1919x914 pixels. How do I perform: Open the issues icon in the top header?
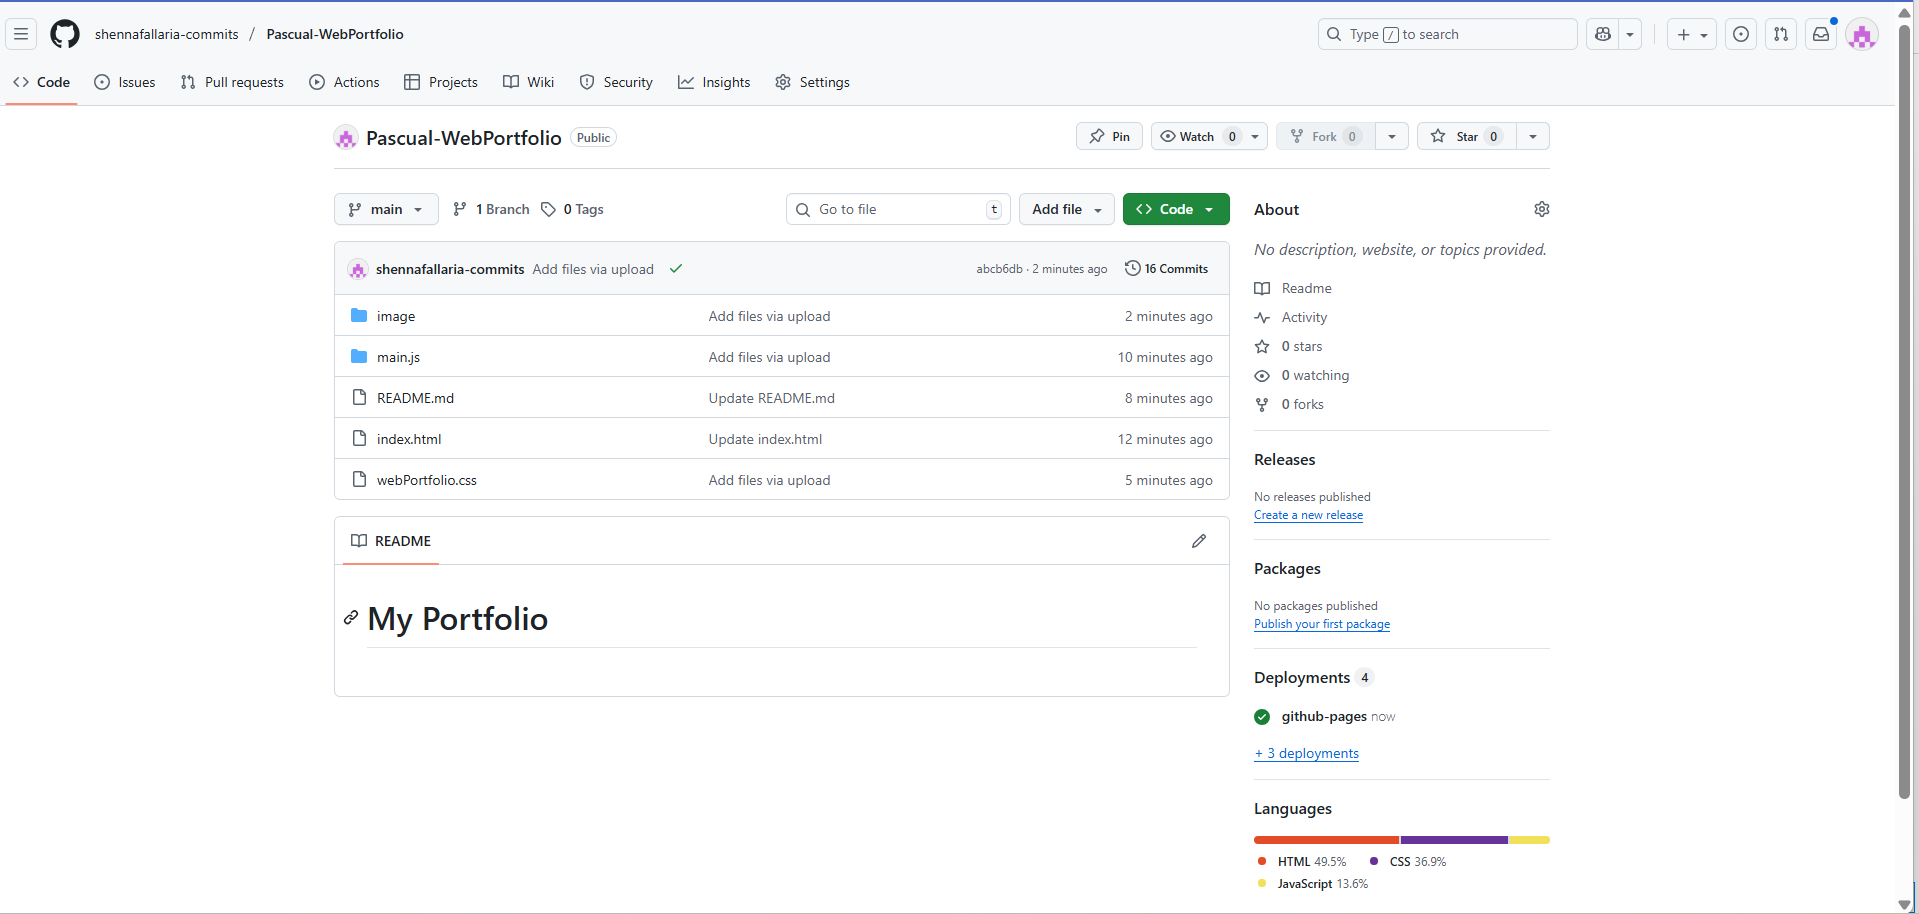(x=1741, y=34)
